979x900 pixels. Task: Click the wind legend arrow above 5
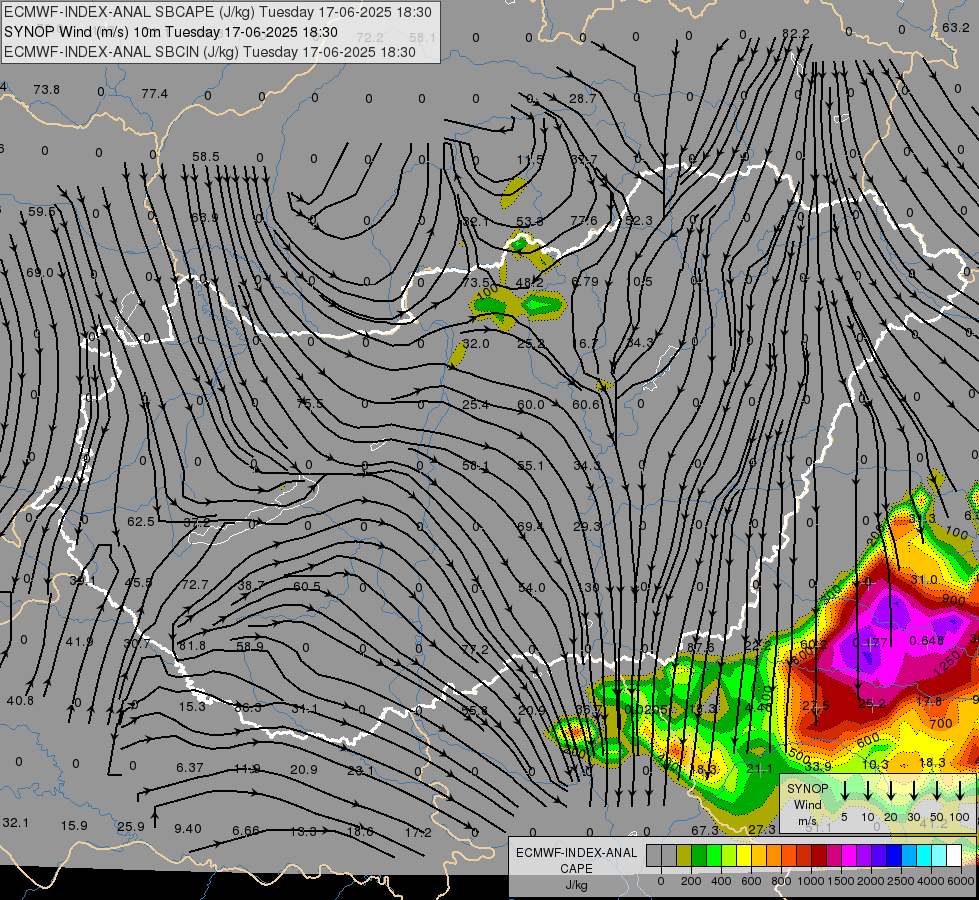coord(845,791)
